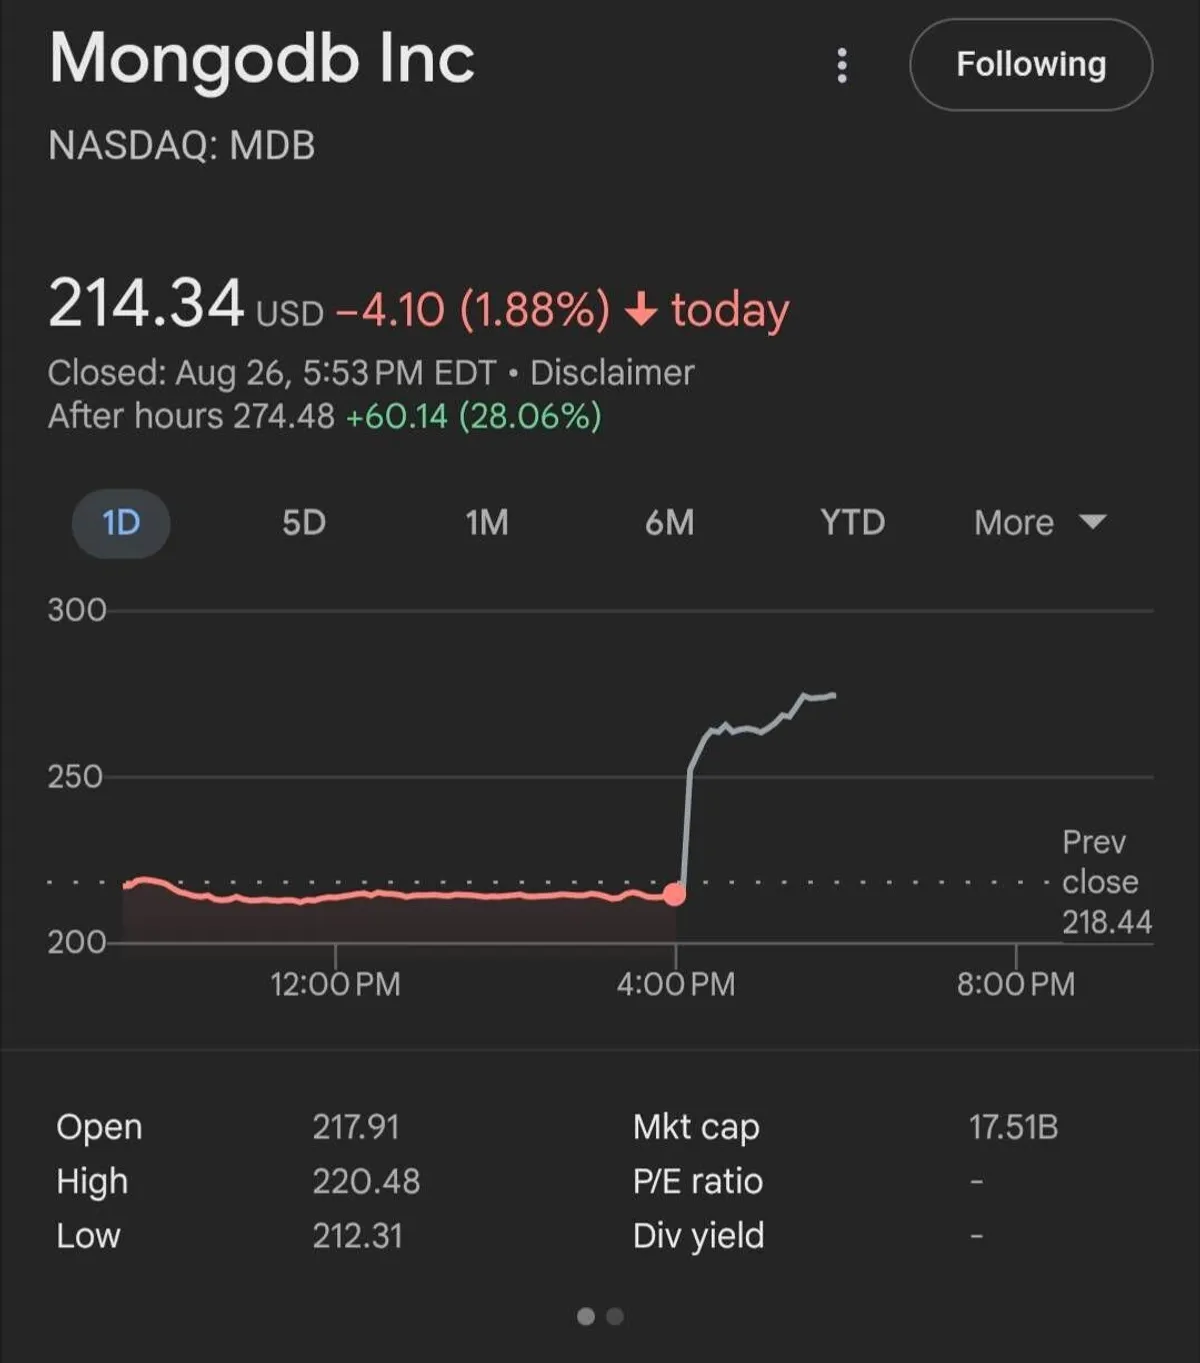Go to the second stats page dot
The image size is (1200, 1363).
click(615, 1316)
